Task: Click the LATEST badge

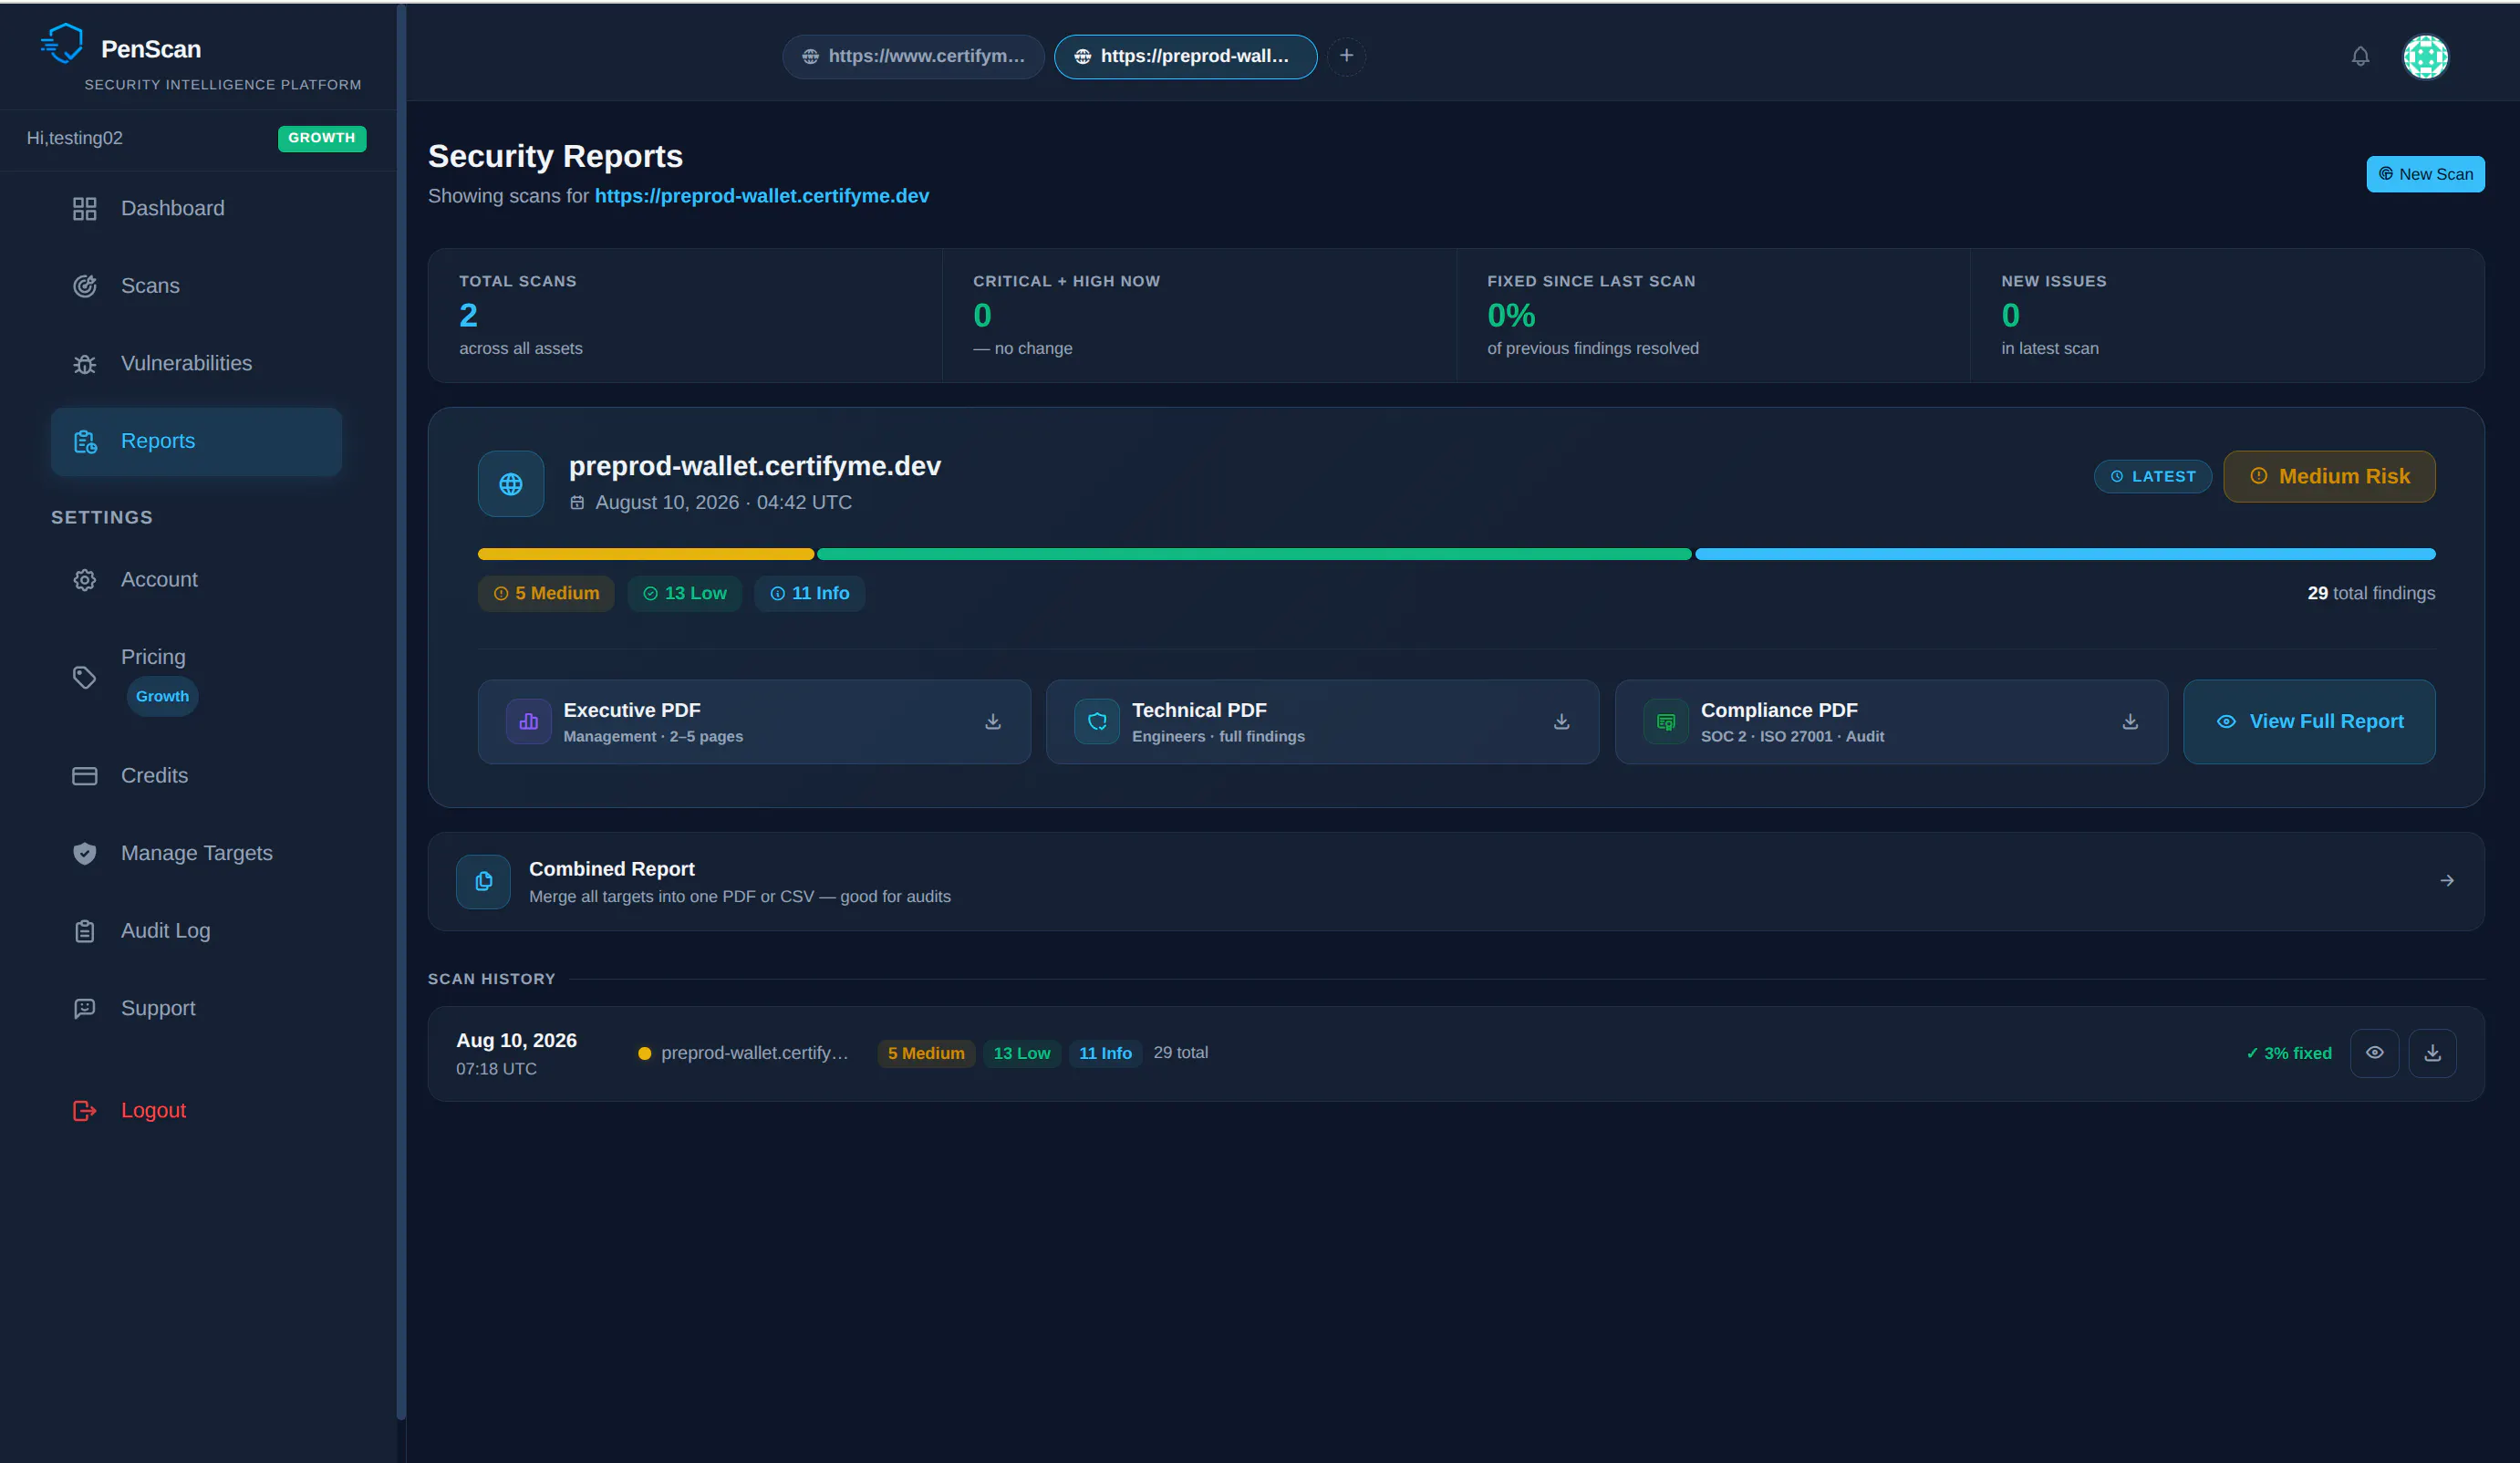Action: pos(2152,476)
